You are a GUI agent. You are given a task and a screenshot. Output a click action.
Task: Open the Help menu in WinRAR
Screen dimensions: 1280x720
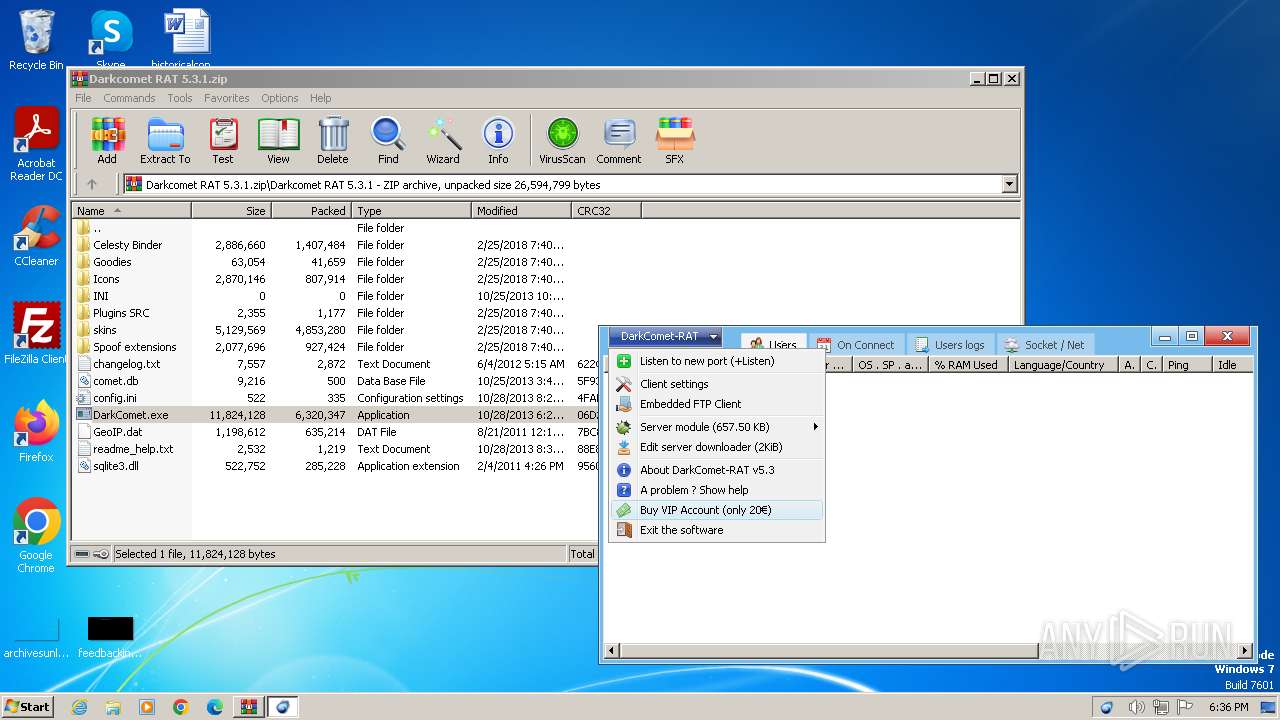click(x=320, y=98)
